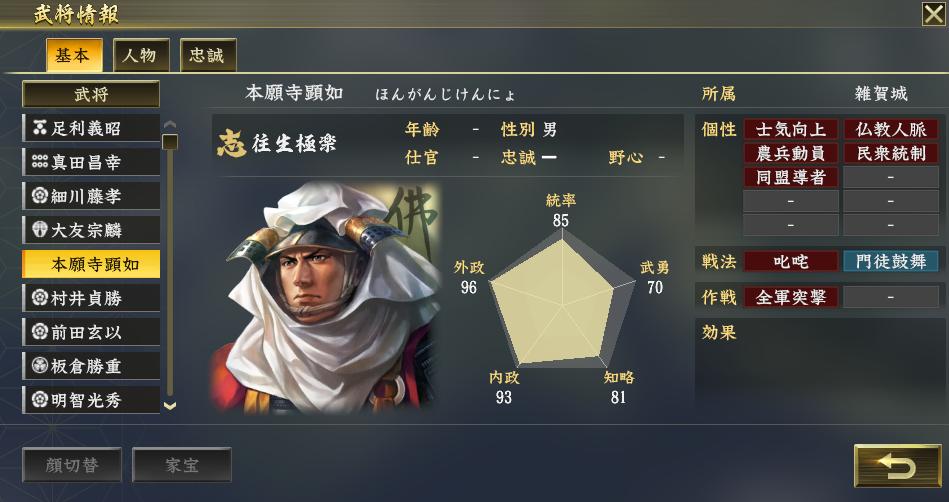Select the 門徒鼓舞 tactic tag
The height and width of the screenshot is (502, 949).
pos(891,262)
